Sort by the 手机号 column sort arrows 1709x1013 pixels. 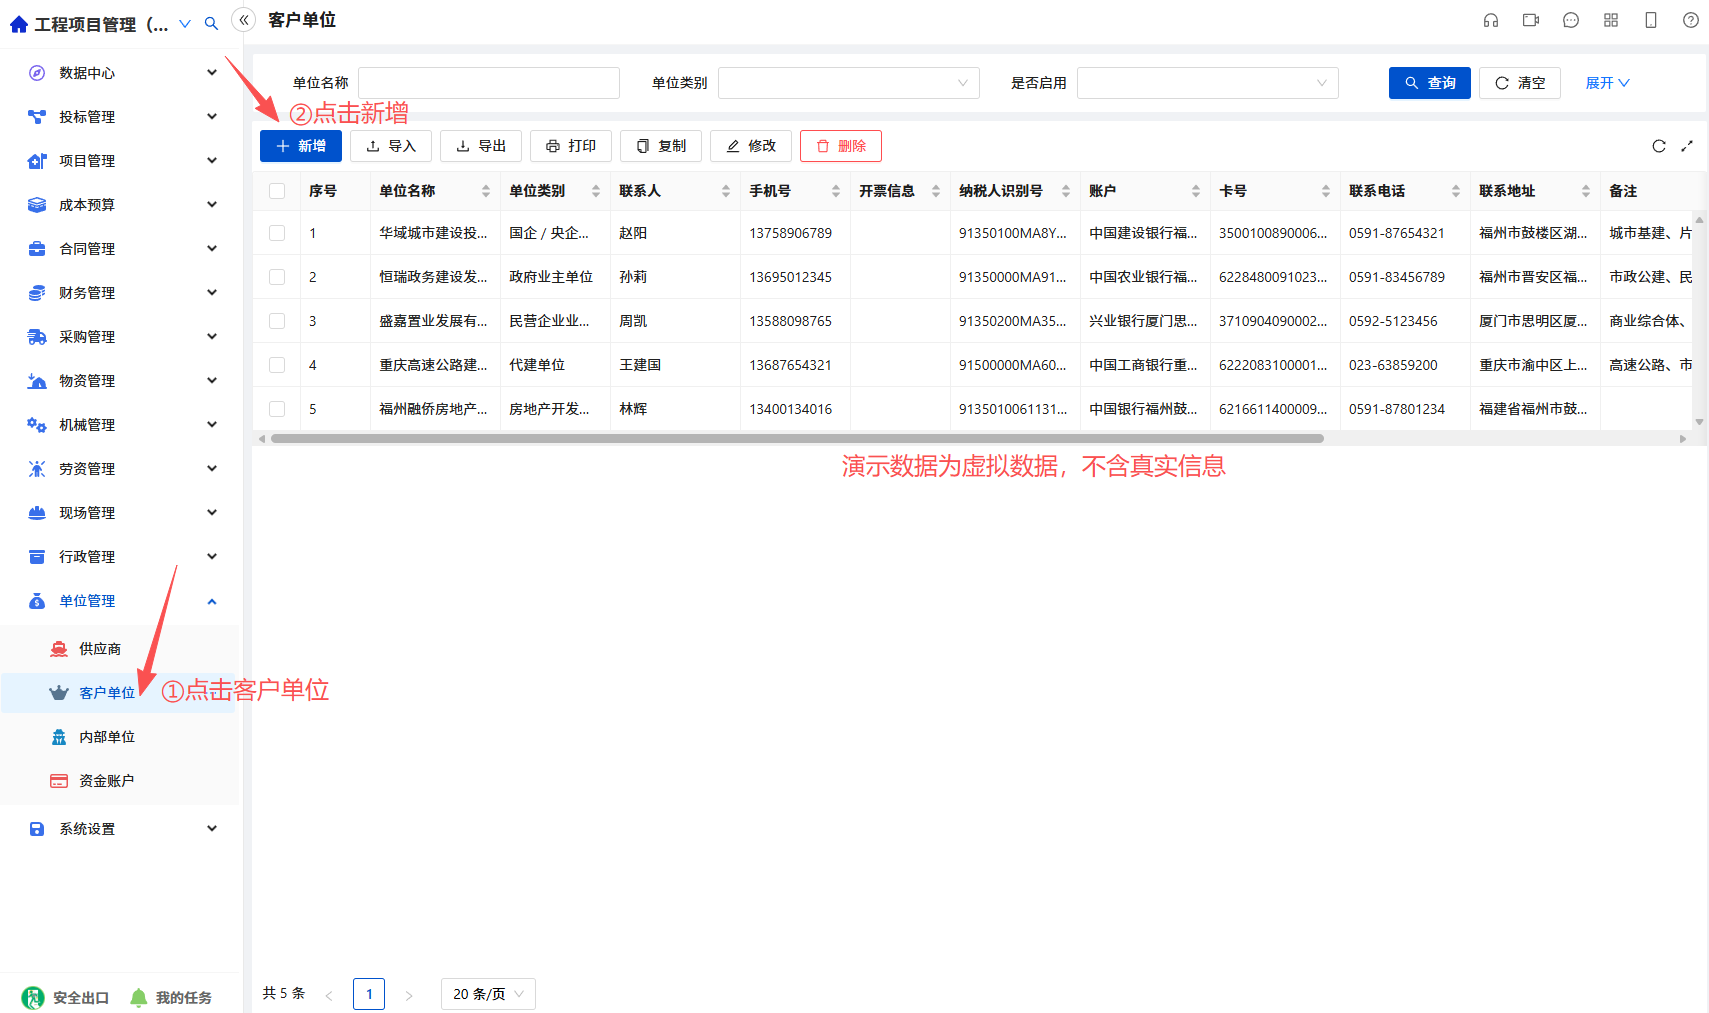coord(836,191)
